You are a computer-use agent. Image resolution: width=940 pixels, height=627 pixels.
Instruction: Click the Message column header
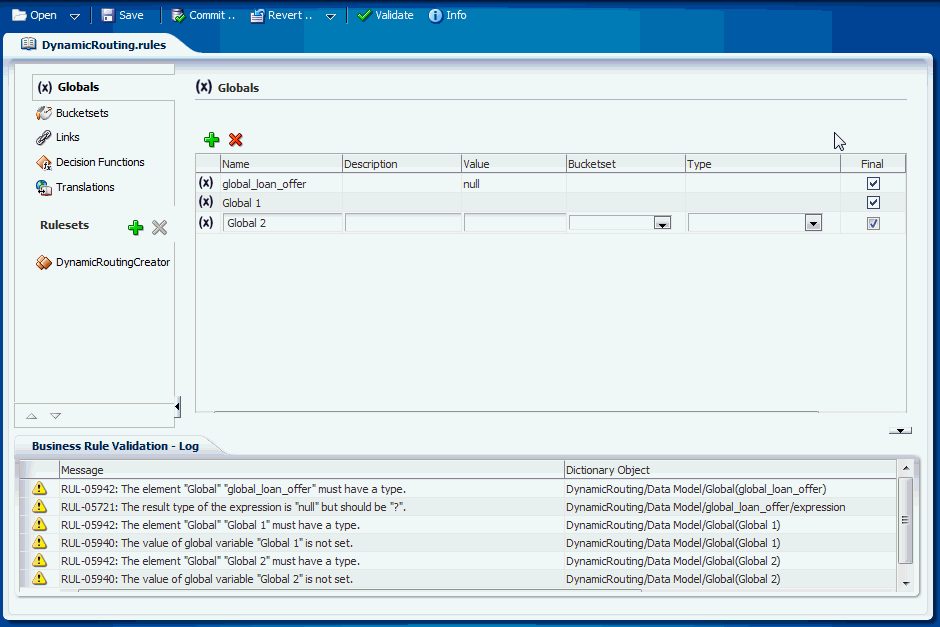[312, 470]
